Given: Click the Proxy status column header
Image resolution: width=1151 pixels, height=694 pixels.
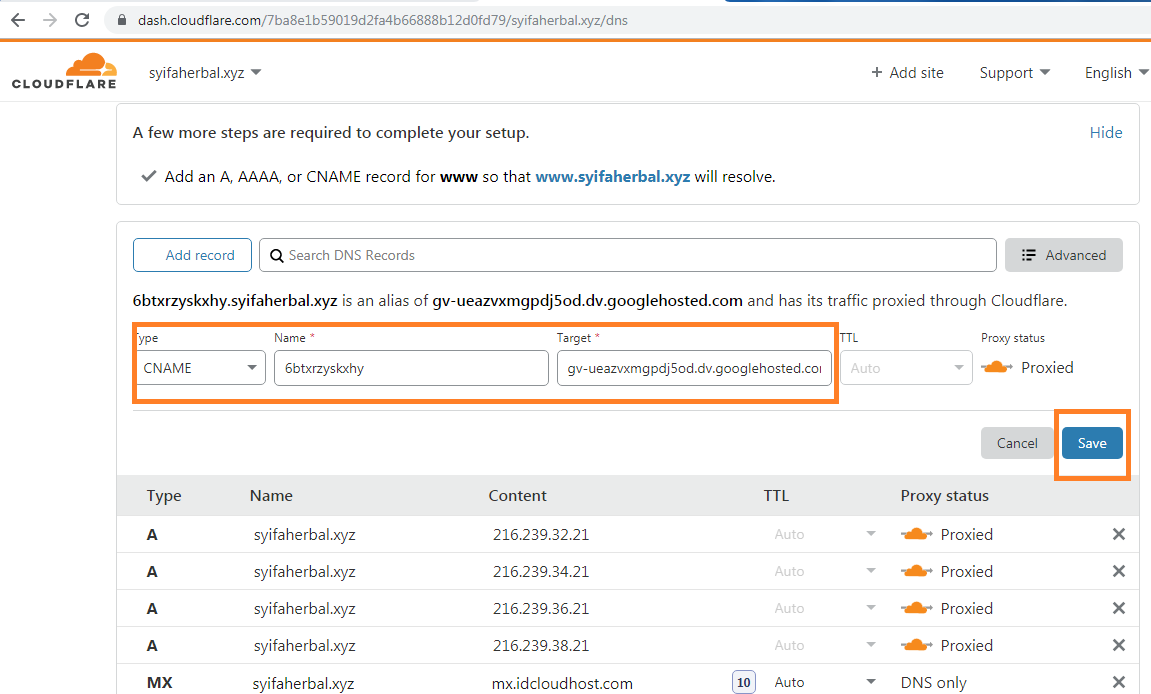Looking at the screenshot, I should click(945, 496).
